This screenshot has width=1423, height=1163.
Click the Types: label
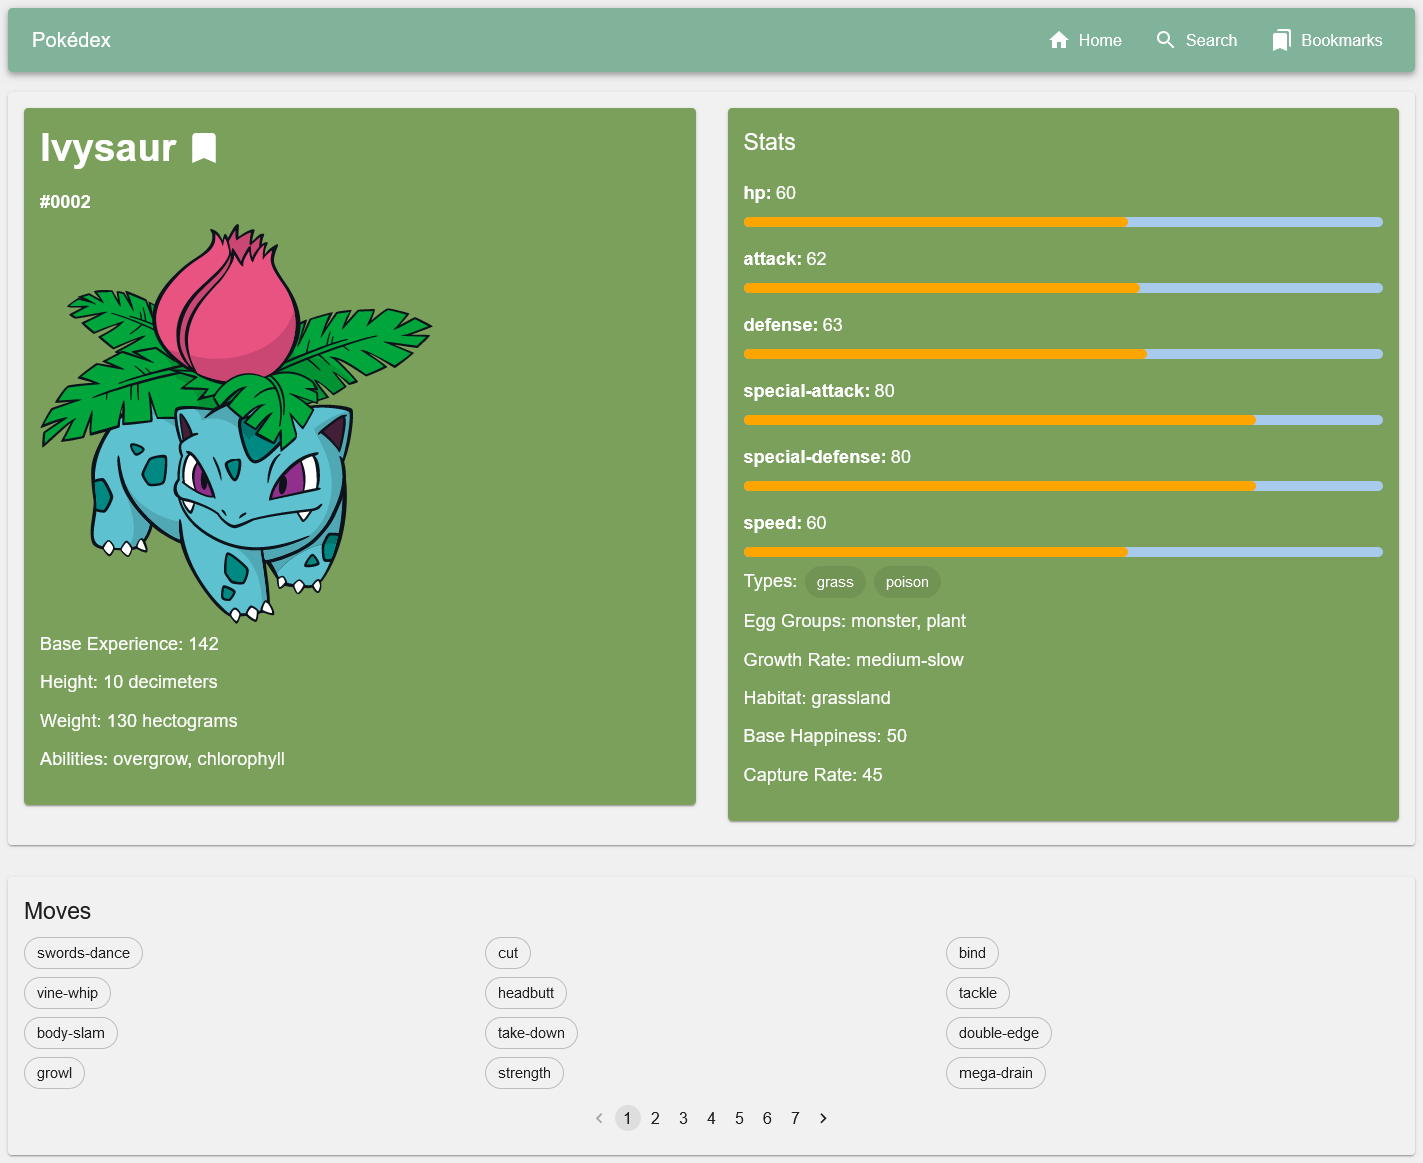click(770, 581)
